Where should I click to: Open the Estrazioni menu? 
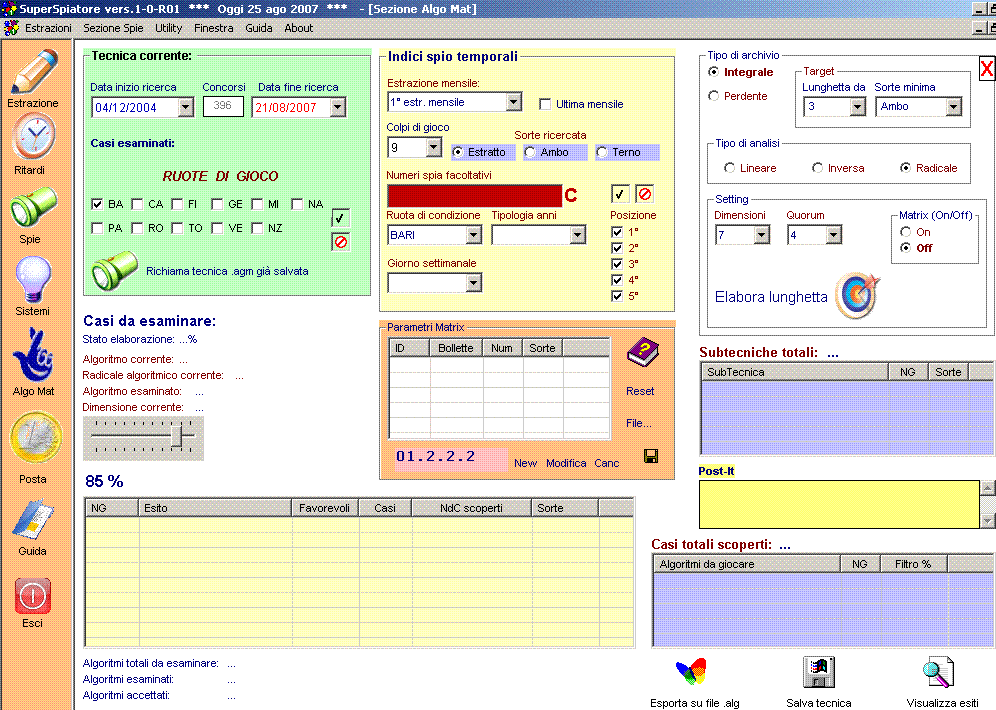click(x=48, y=28)
